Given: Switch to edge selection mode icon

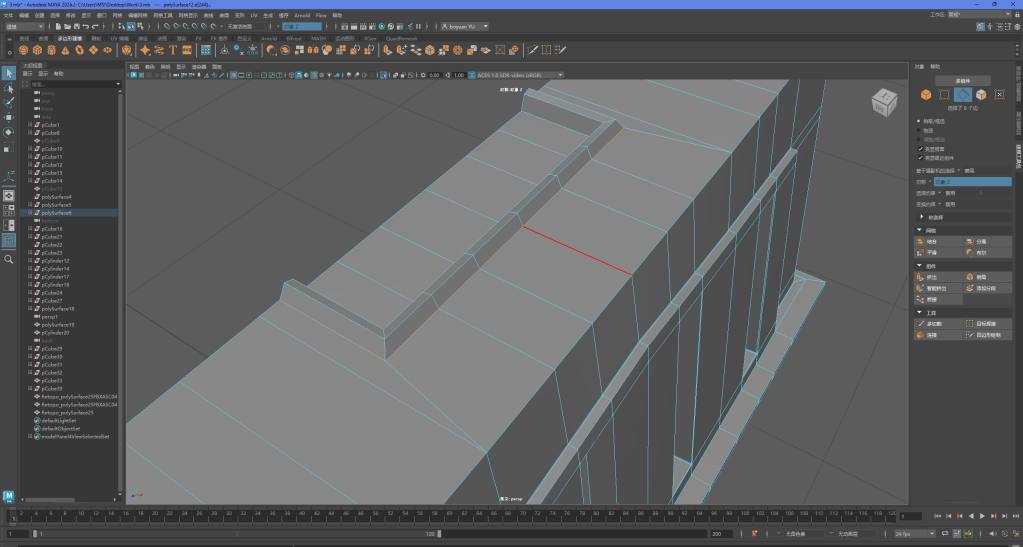Looking at the screenshot, I should pyautogui.click(x=962, y=94).
